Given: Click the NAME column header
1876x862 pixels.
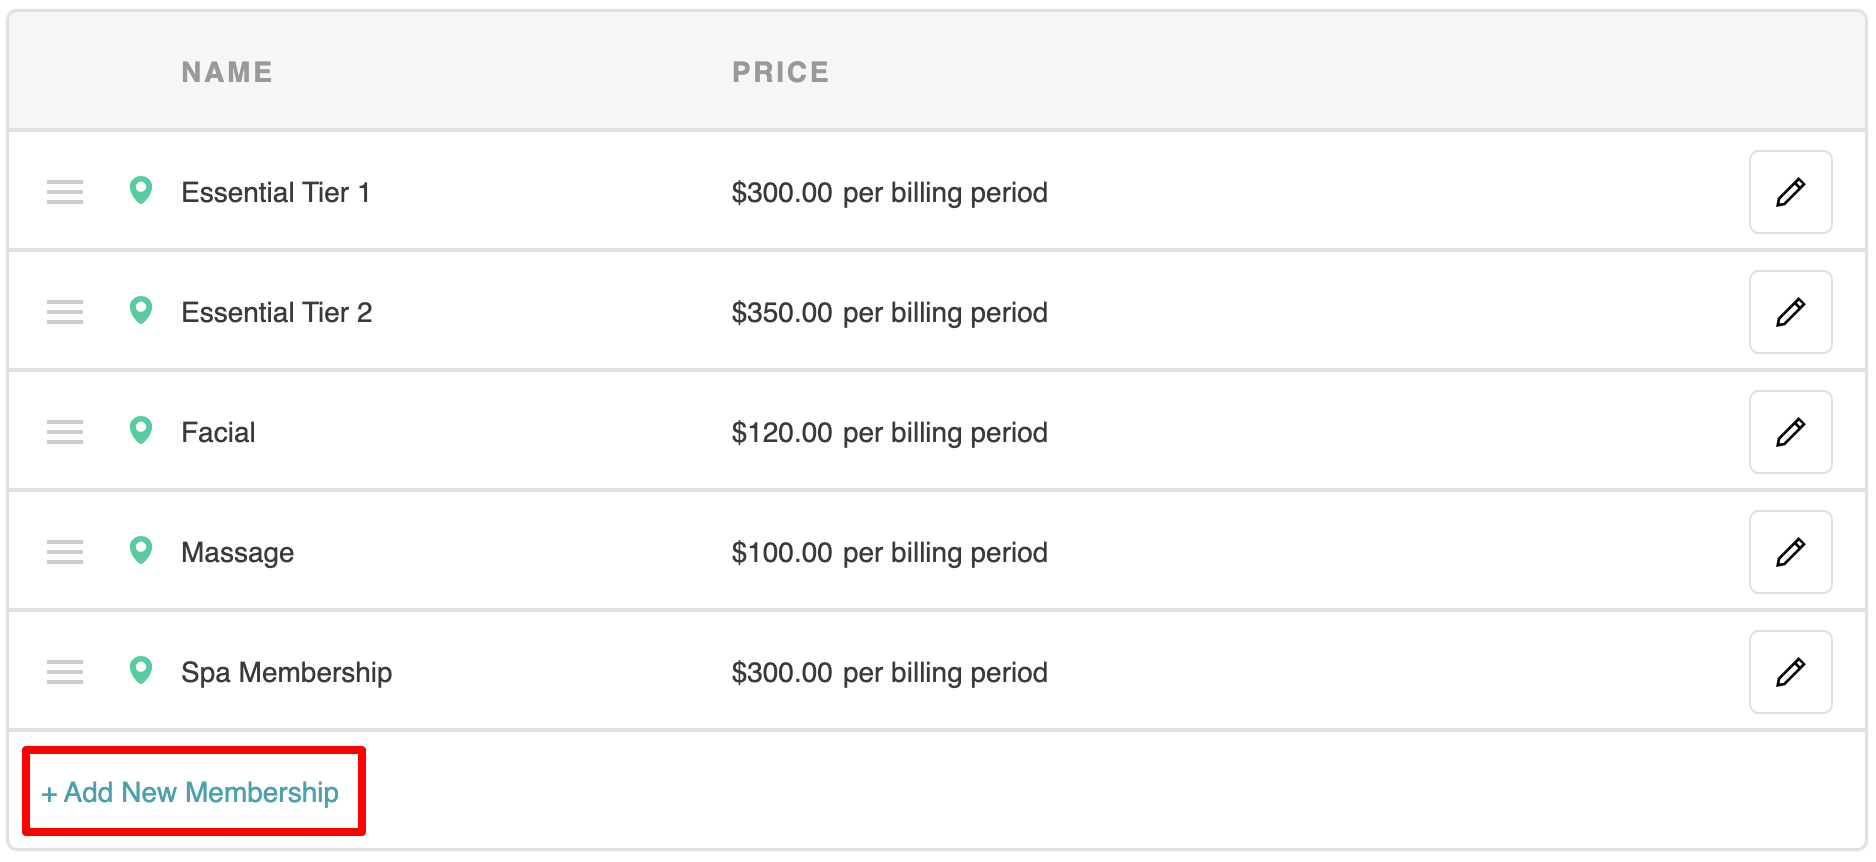Looking at the screenshot, I should pyautogui.click(x=227, y=72).
